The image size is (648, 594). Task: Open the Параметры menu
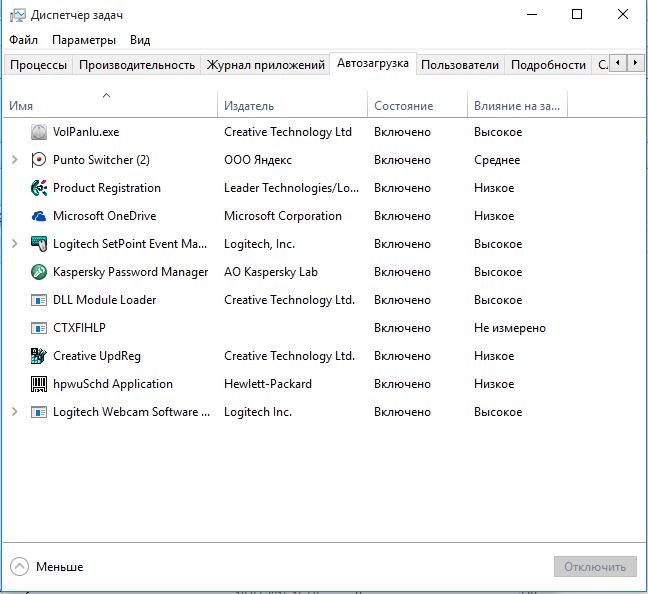pyautogui.click(x=84, y=40)
